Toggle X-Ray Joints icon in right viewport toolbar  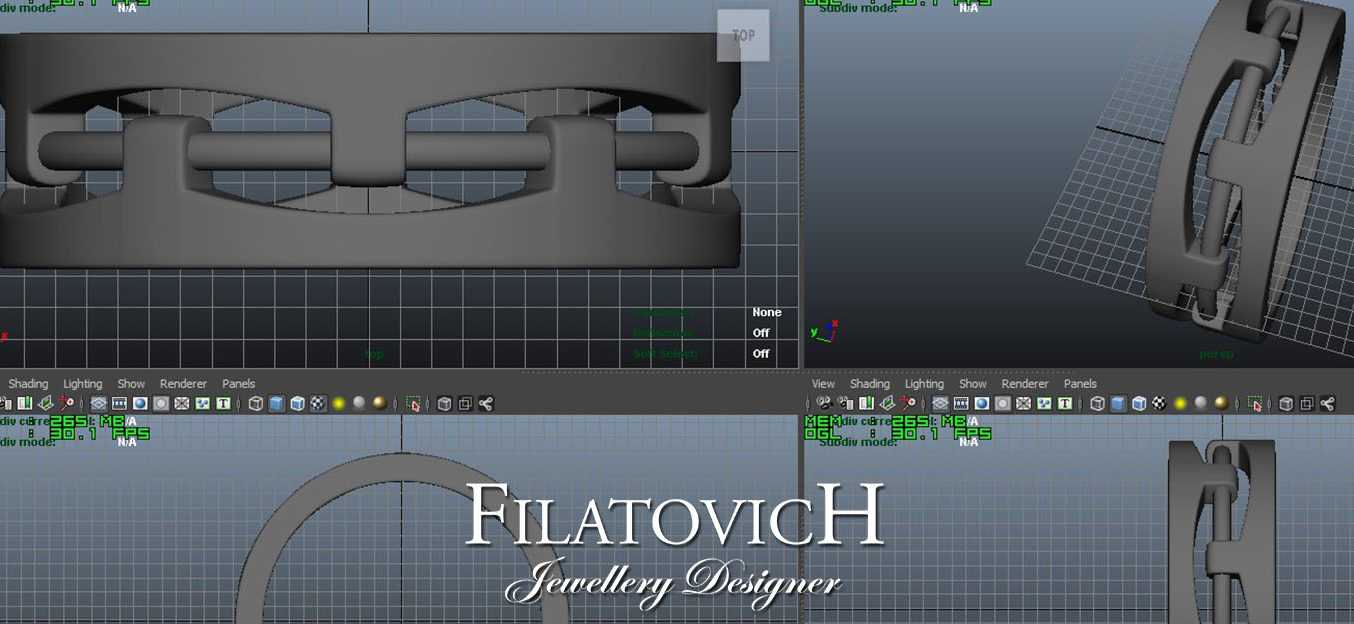[x=1328, y=403]
